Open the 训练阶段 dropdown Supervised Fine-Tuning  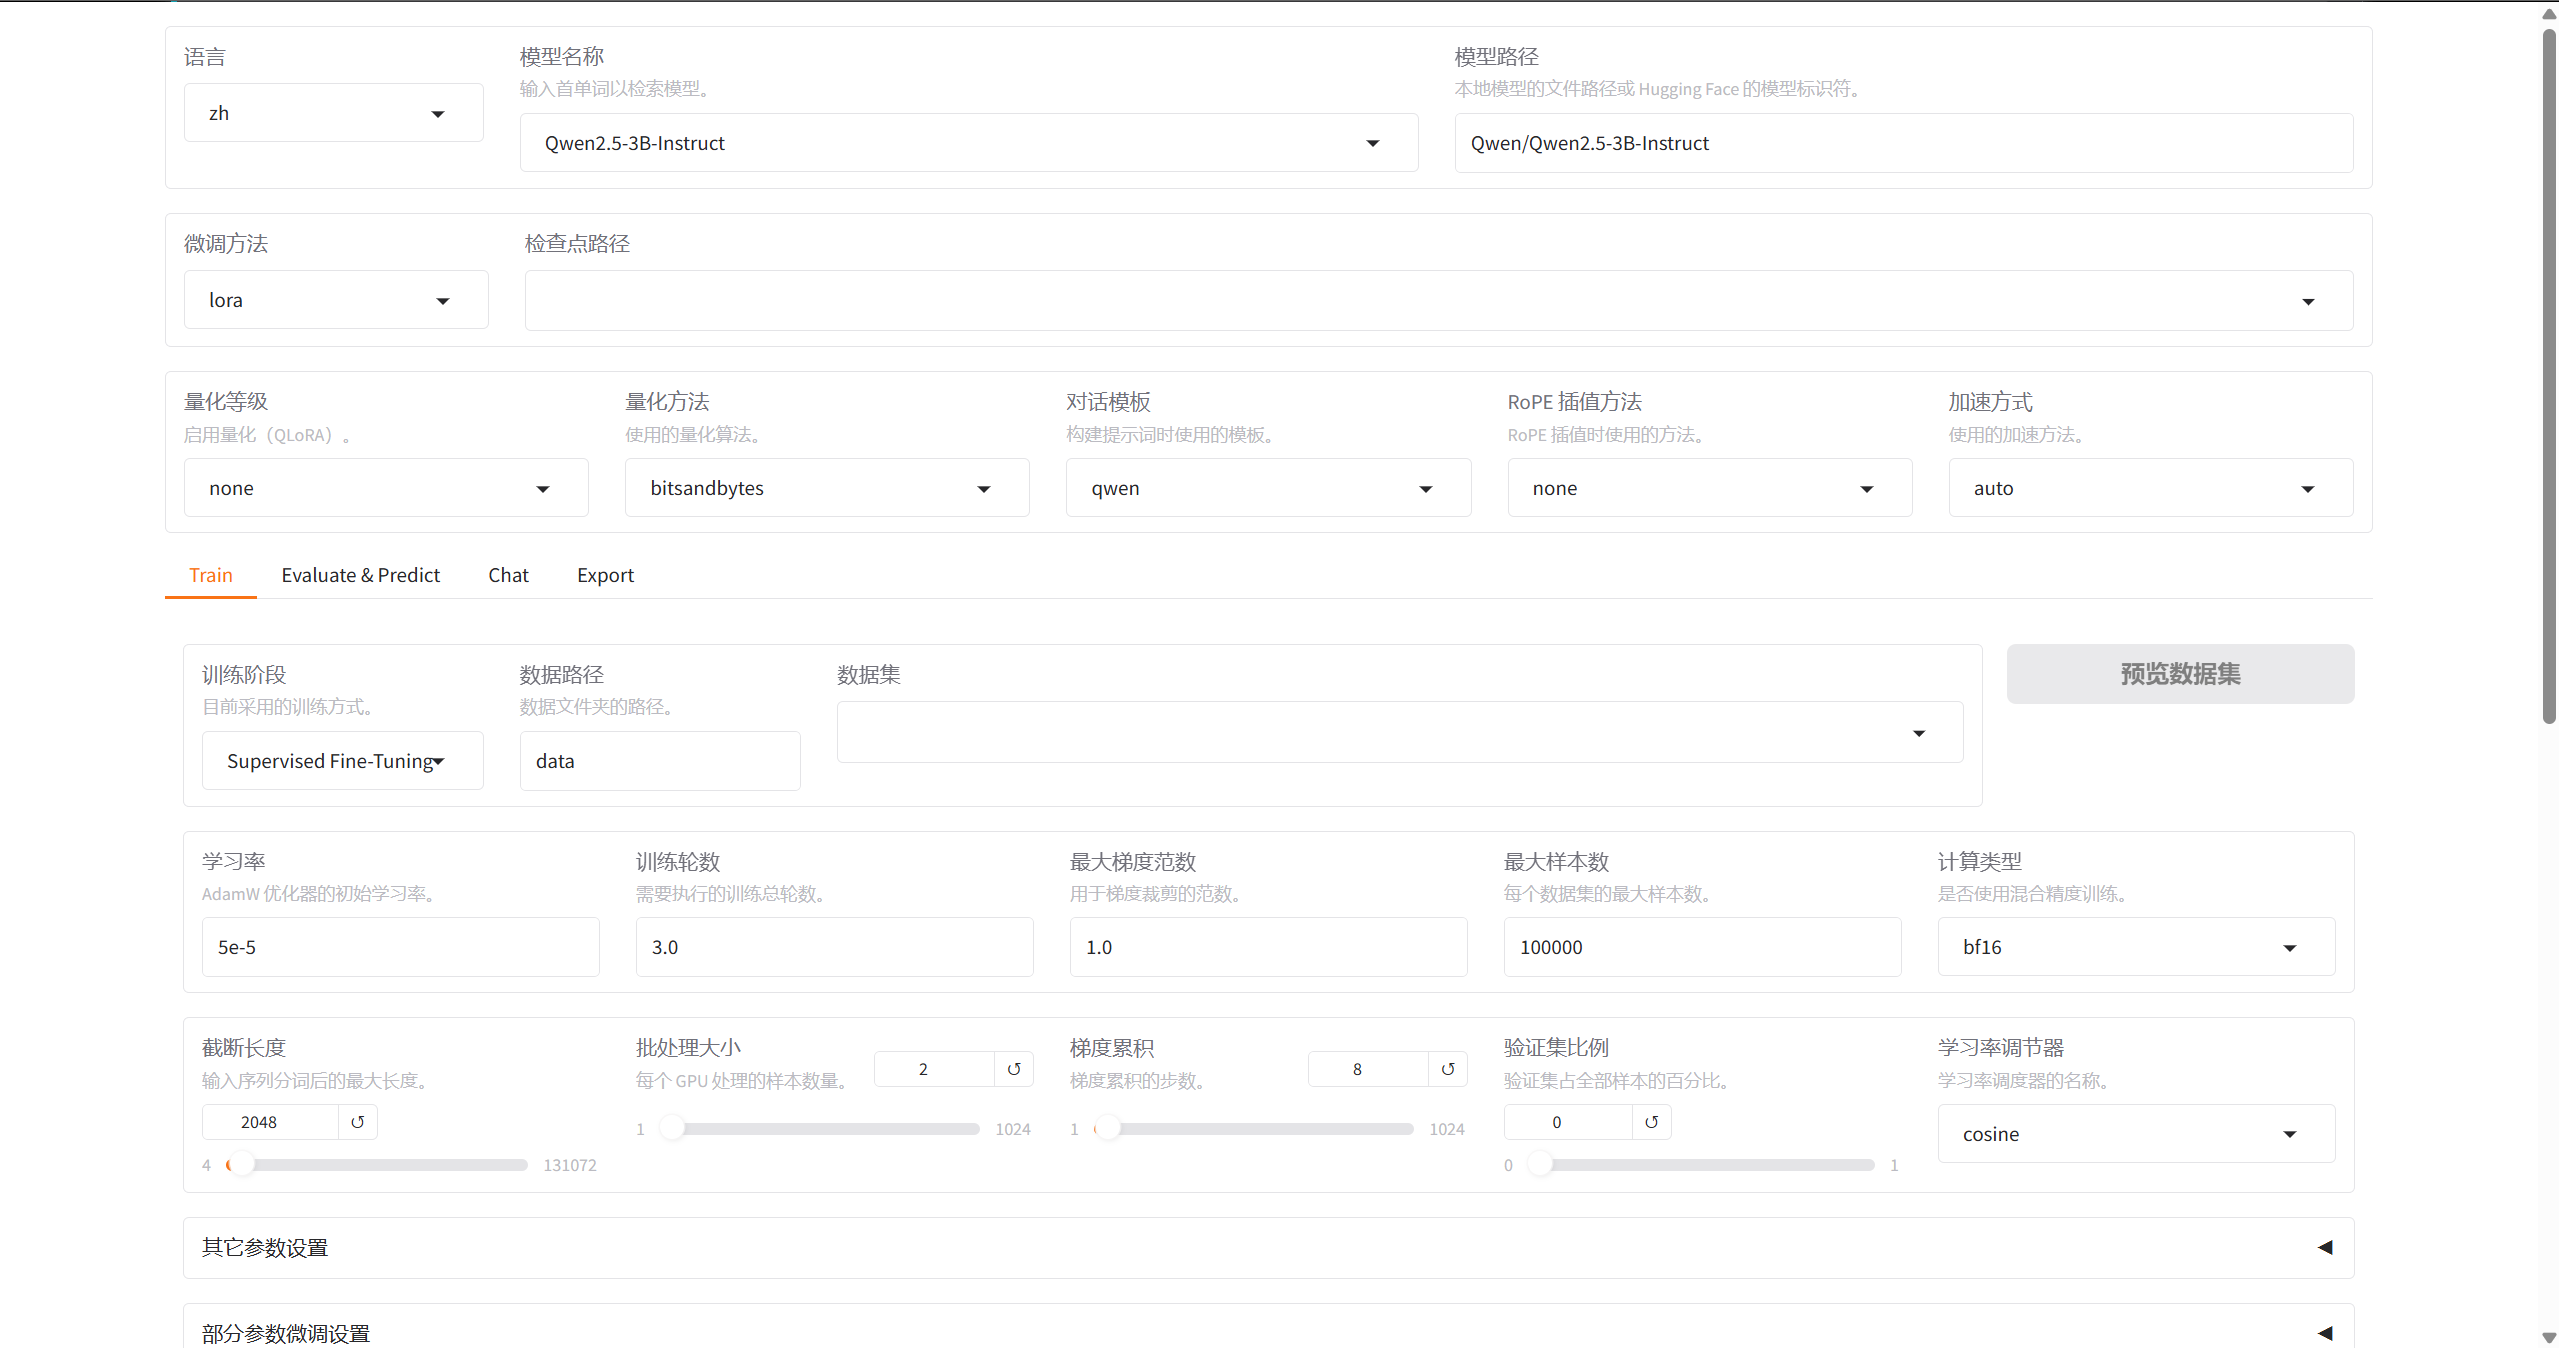[342, 761]
